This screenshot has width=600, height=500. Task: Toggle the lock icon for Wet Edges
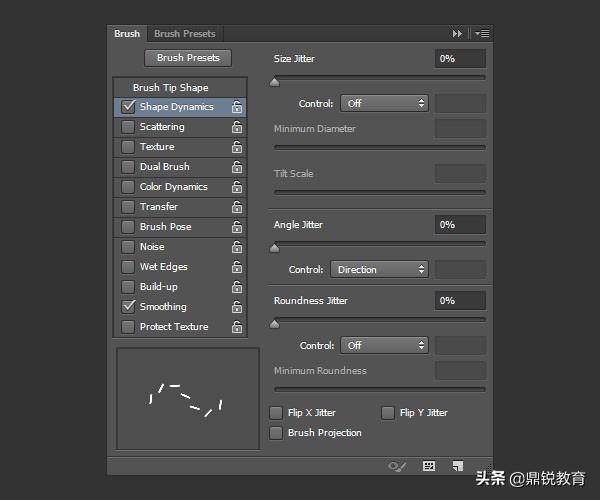(237, 267)
